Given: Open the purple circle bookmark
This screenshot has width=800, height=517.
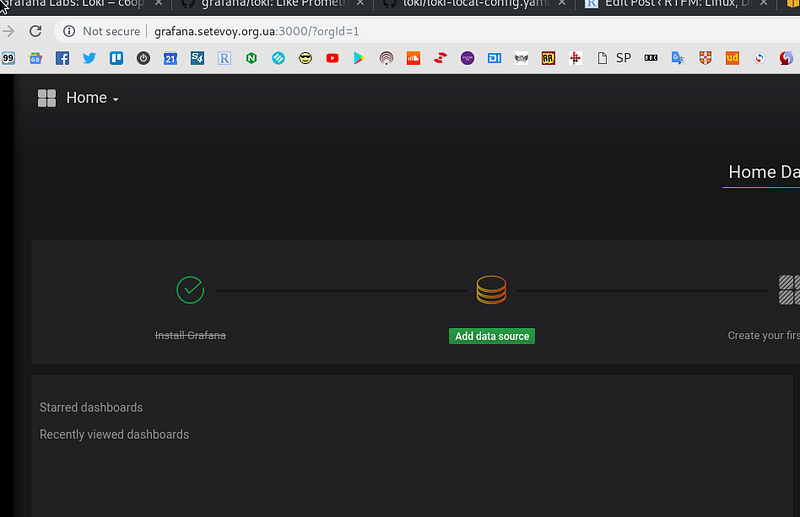Looking at the screenshot, I should [467, 58].
